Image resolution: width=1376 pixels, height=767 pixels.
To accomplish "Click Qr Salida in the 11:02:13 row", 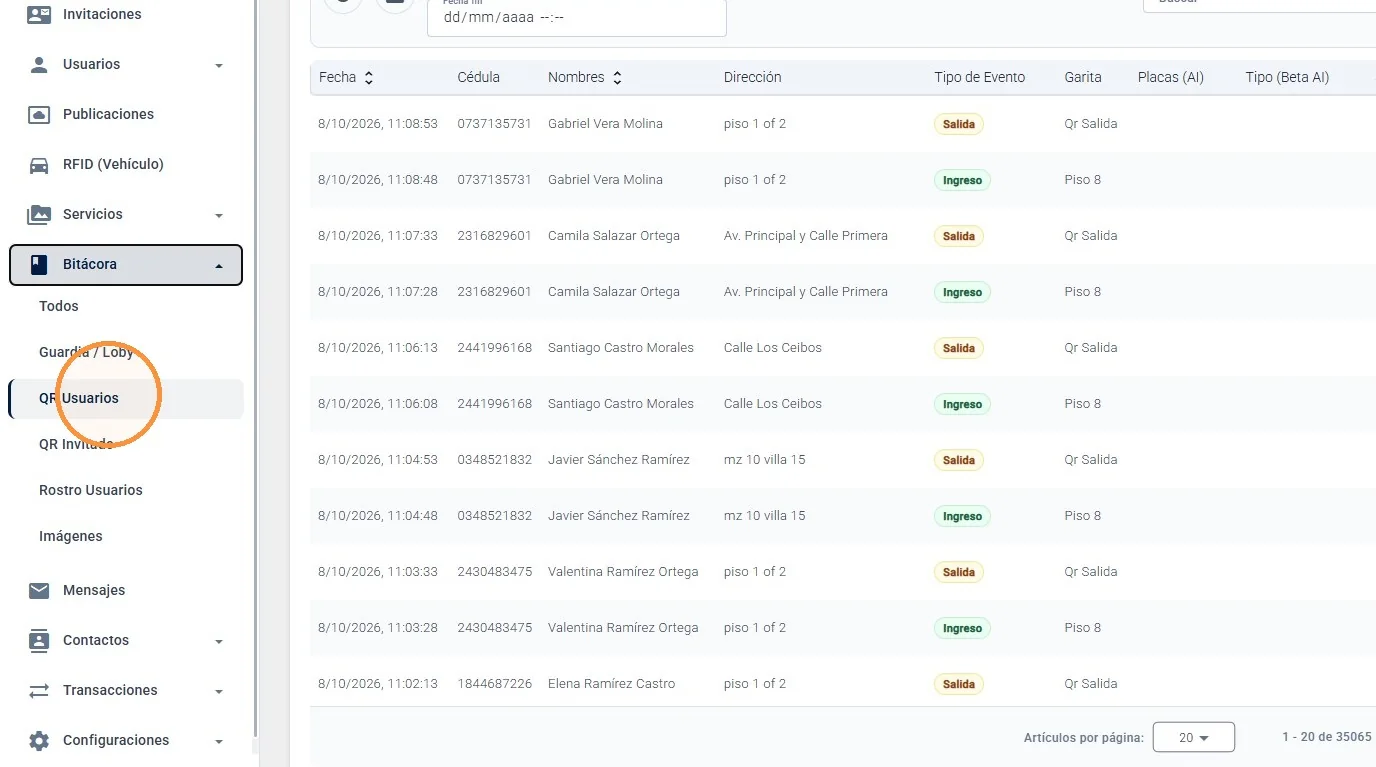I will point(1091,684).
